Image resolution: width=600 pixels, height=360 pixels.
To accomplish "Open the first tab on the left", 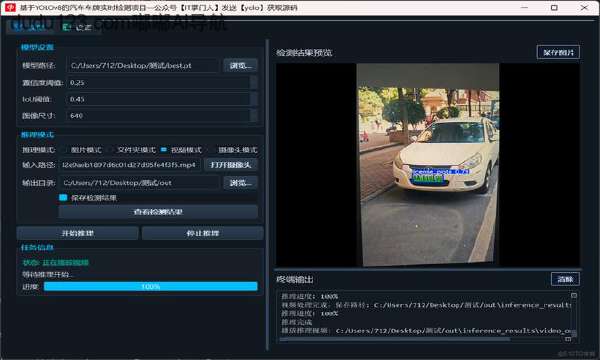I will point(30,27).
